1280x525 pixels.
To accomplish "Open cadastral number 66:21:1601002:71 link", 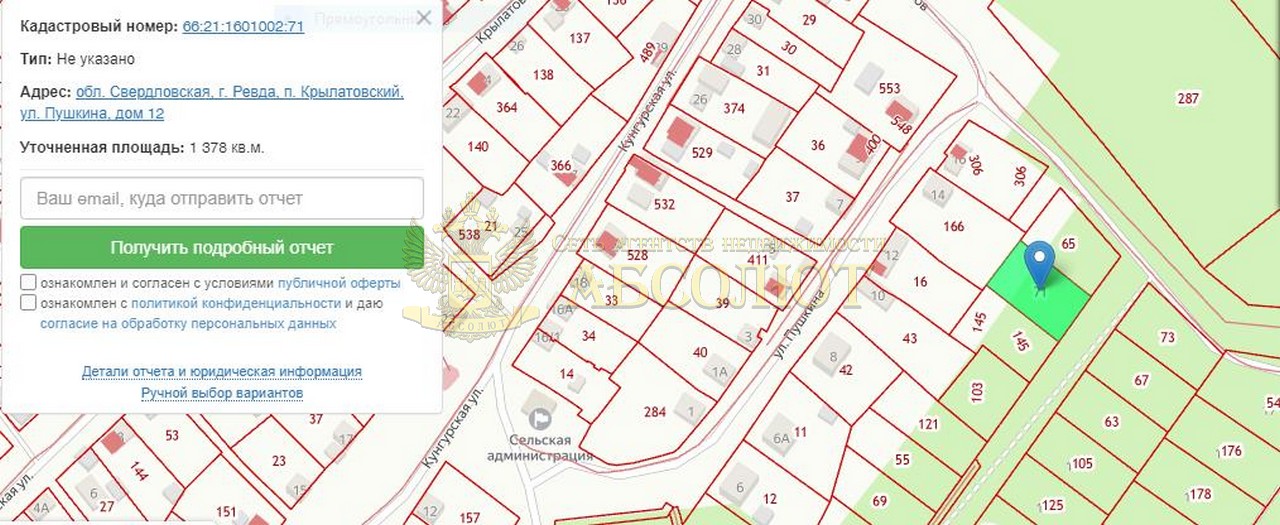I will (243, 27).
